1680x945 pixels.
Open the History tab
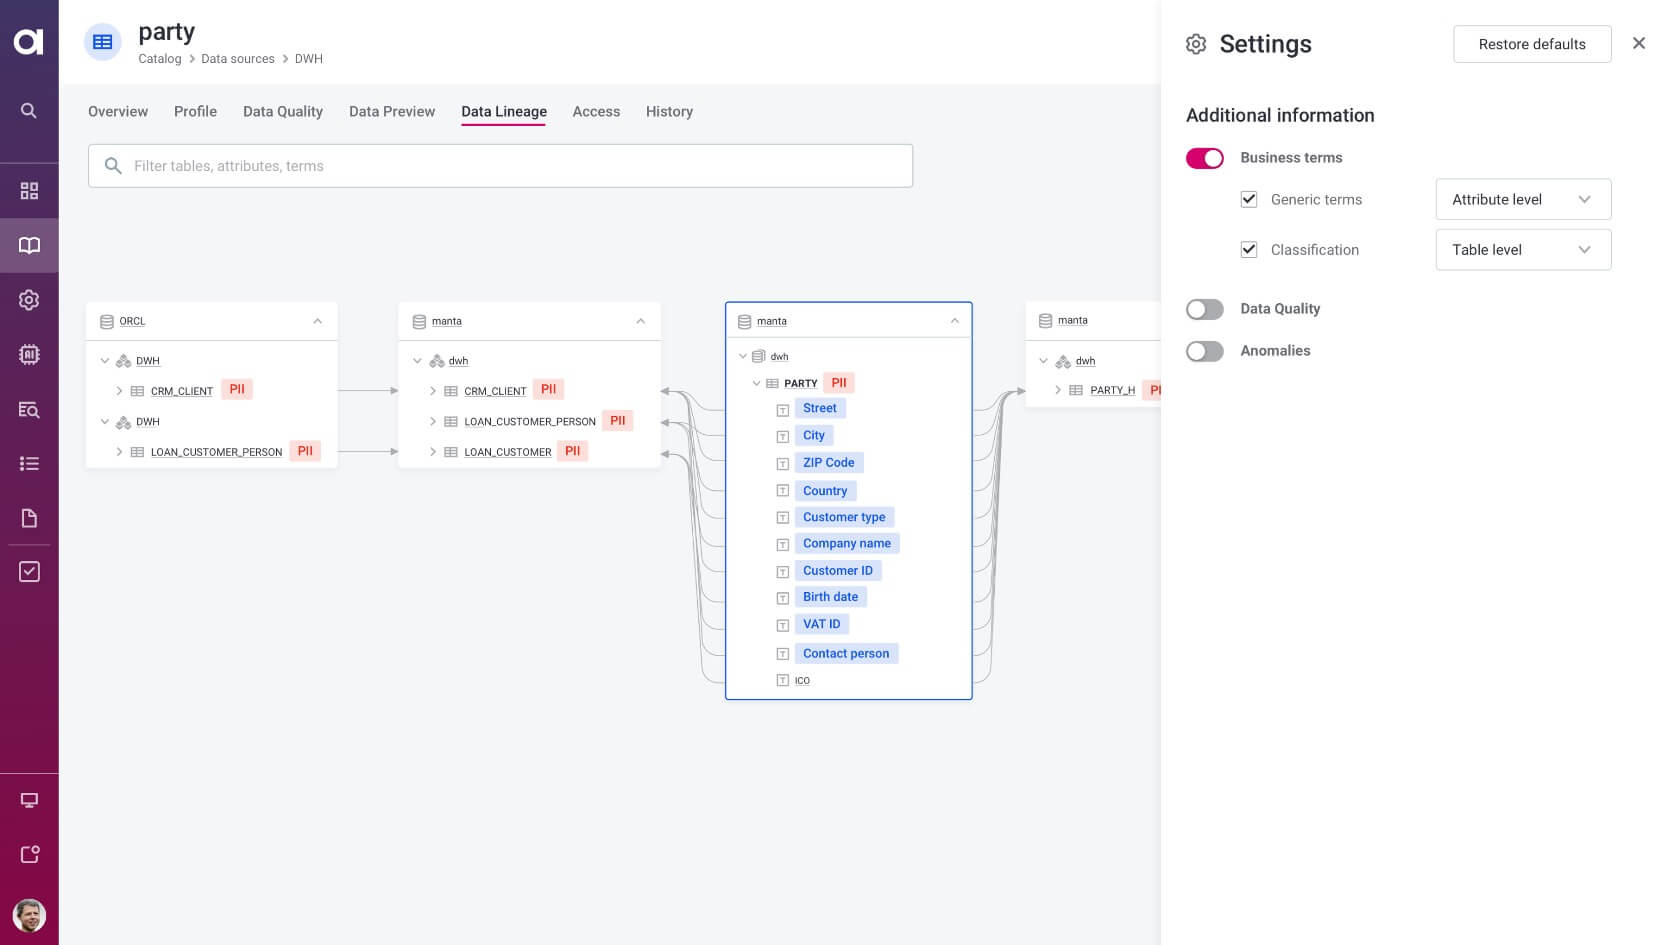click(x=669, y=111)
